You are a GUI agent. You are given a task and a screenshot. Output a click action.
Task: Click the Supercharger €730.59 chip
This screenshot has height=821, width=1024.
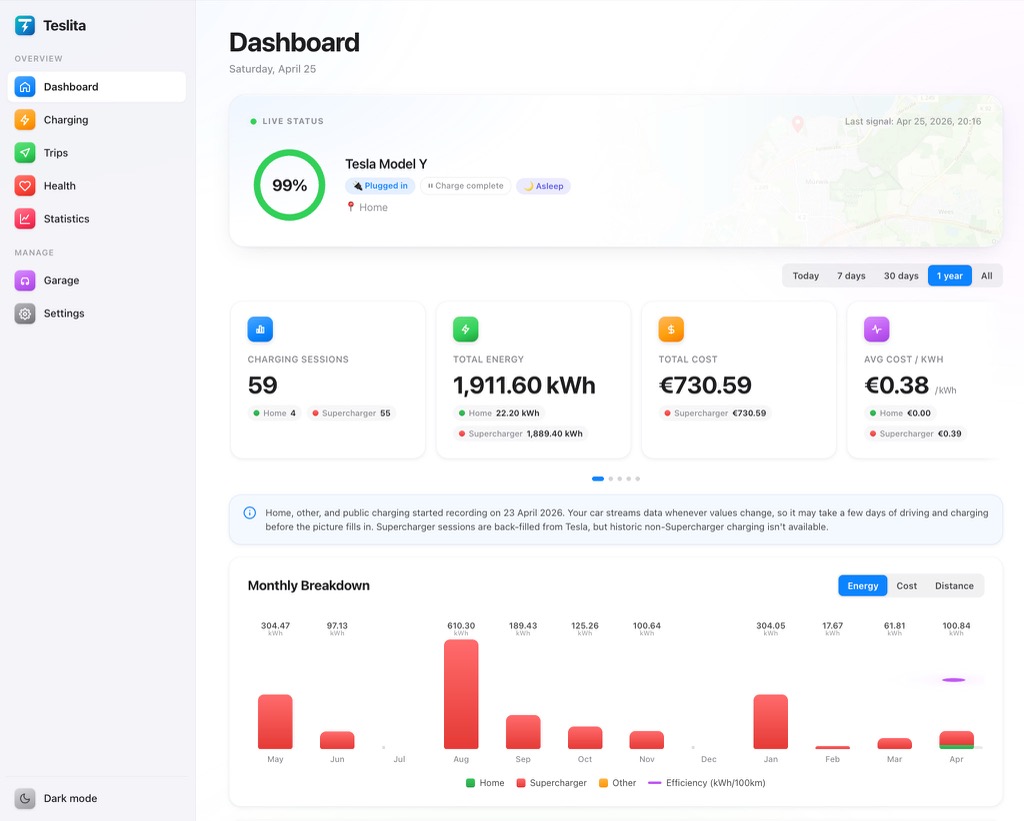pos(715,413)
